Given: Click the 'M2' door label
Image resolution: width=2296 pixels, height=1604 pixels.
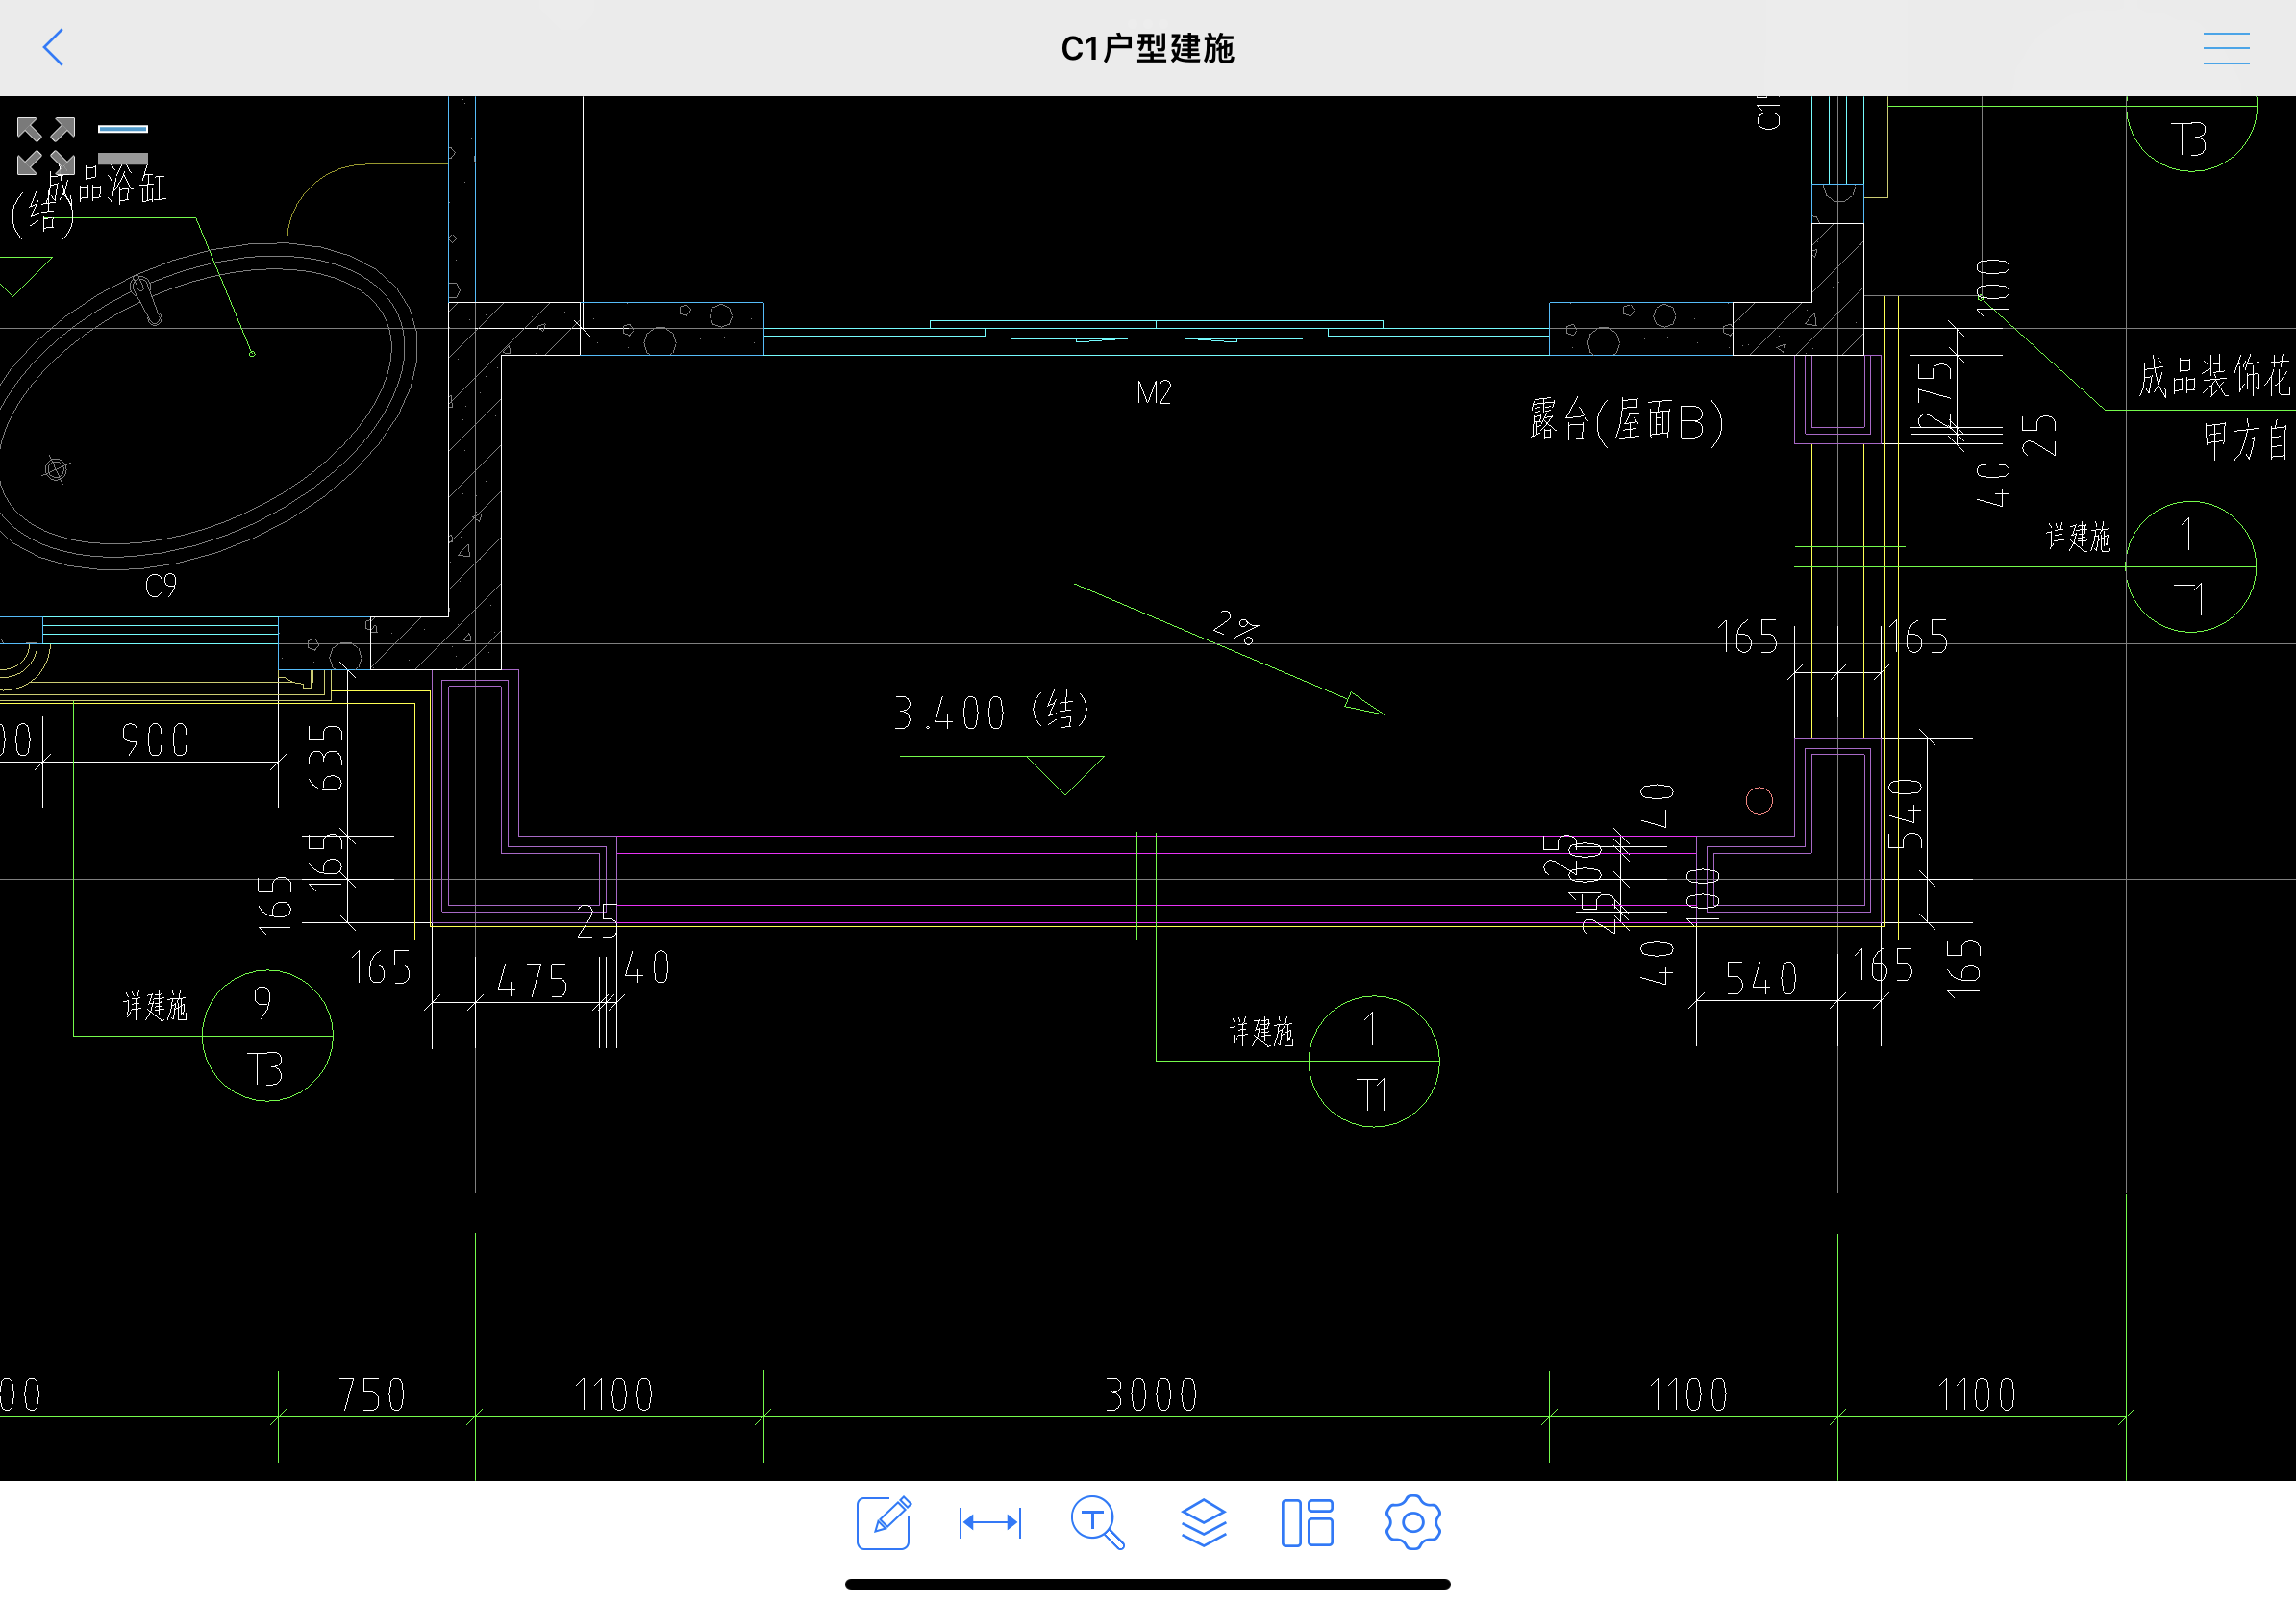Looking at the screenshot, I should [x=1154, y=392].
